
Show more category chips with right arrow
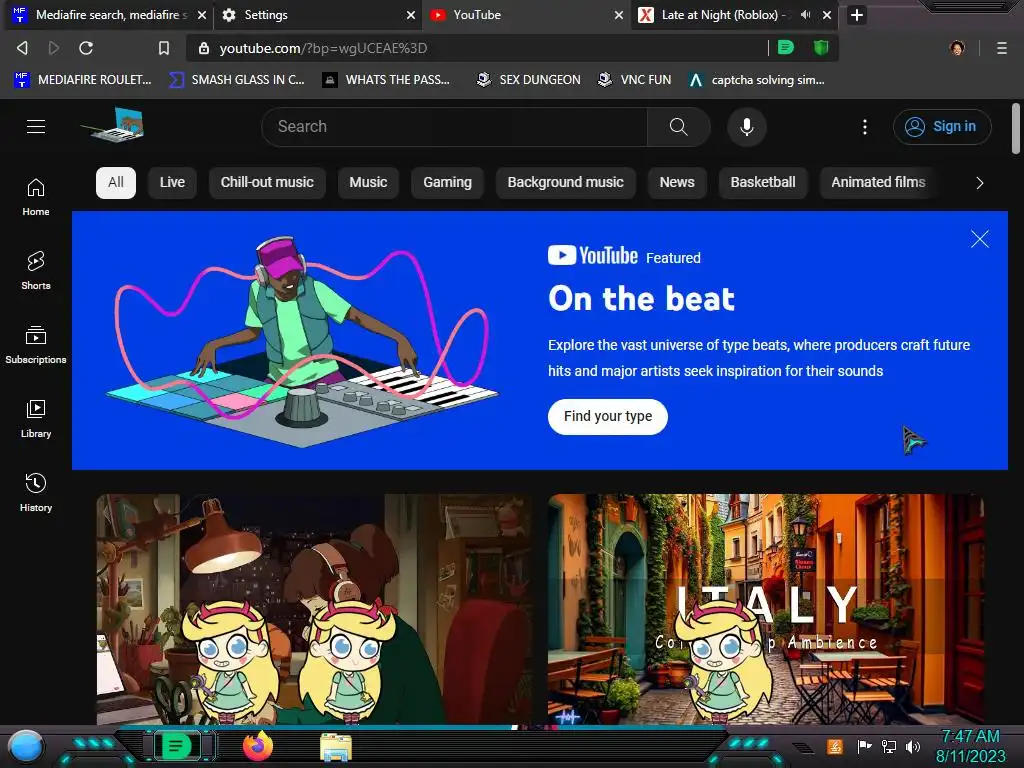[x=979, y=183]
